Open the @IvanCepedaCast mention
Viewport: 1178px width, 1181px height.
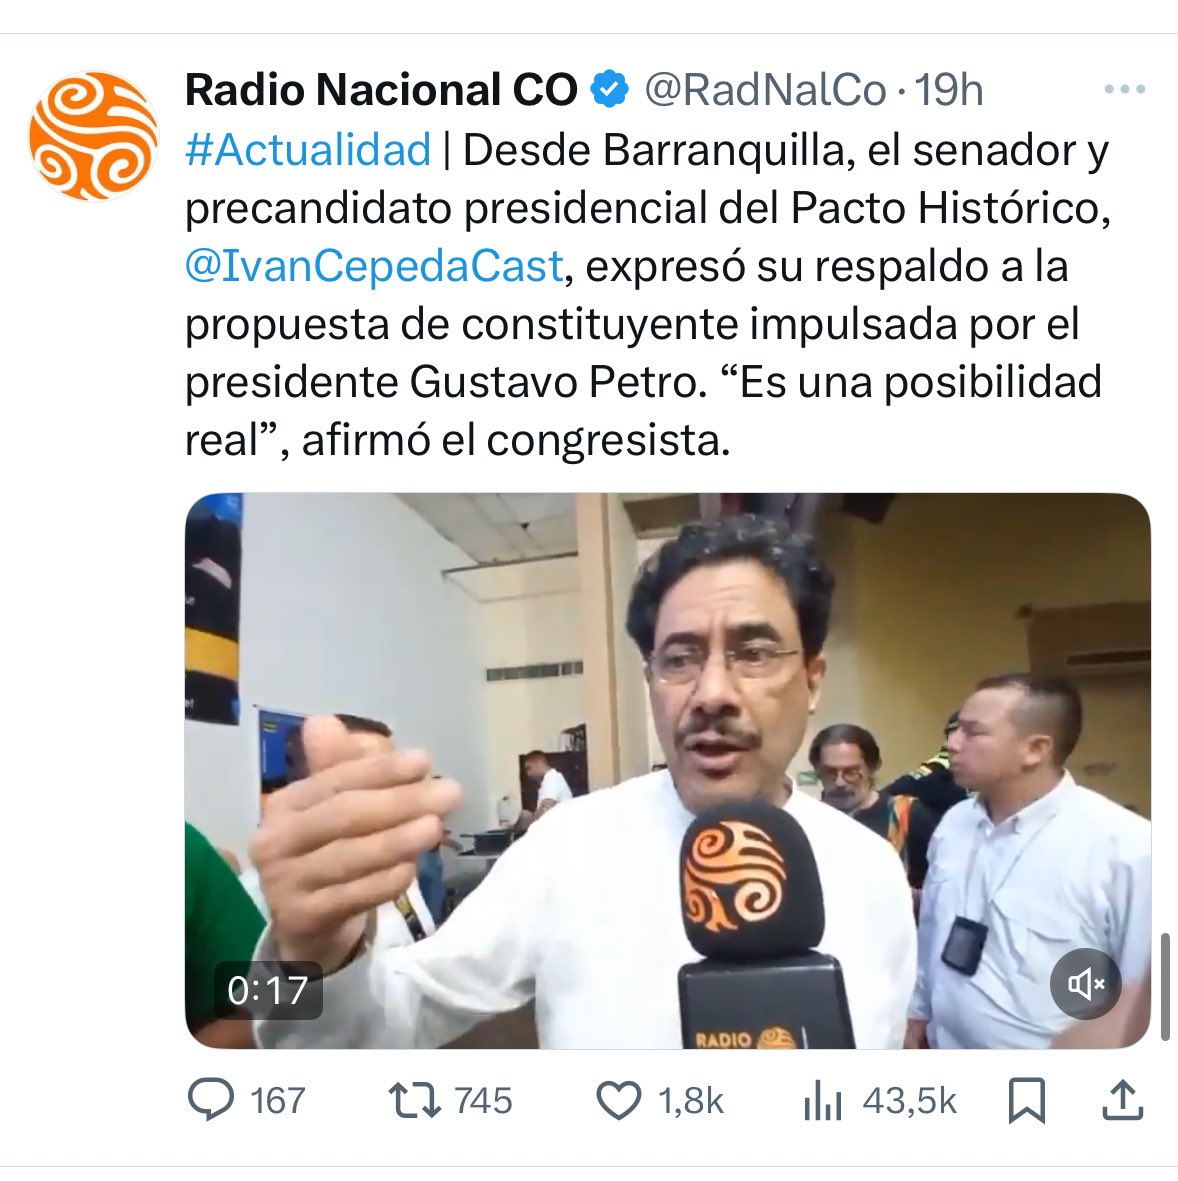coord(374,265)
